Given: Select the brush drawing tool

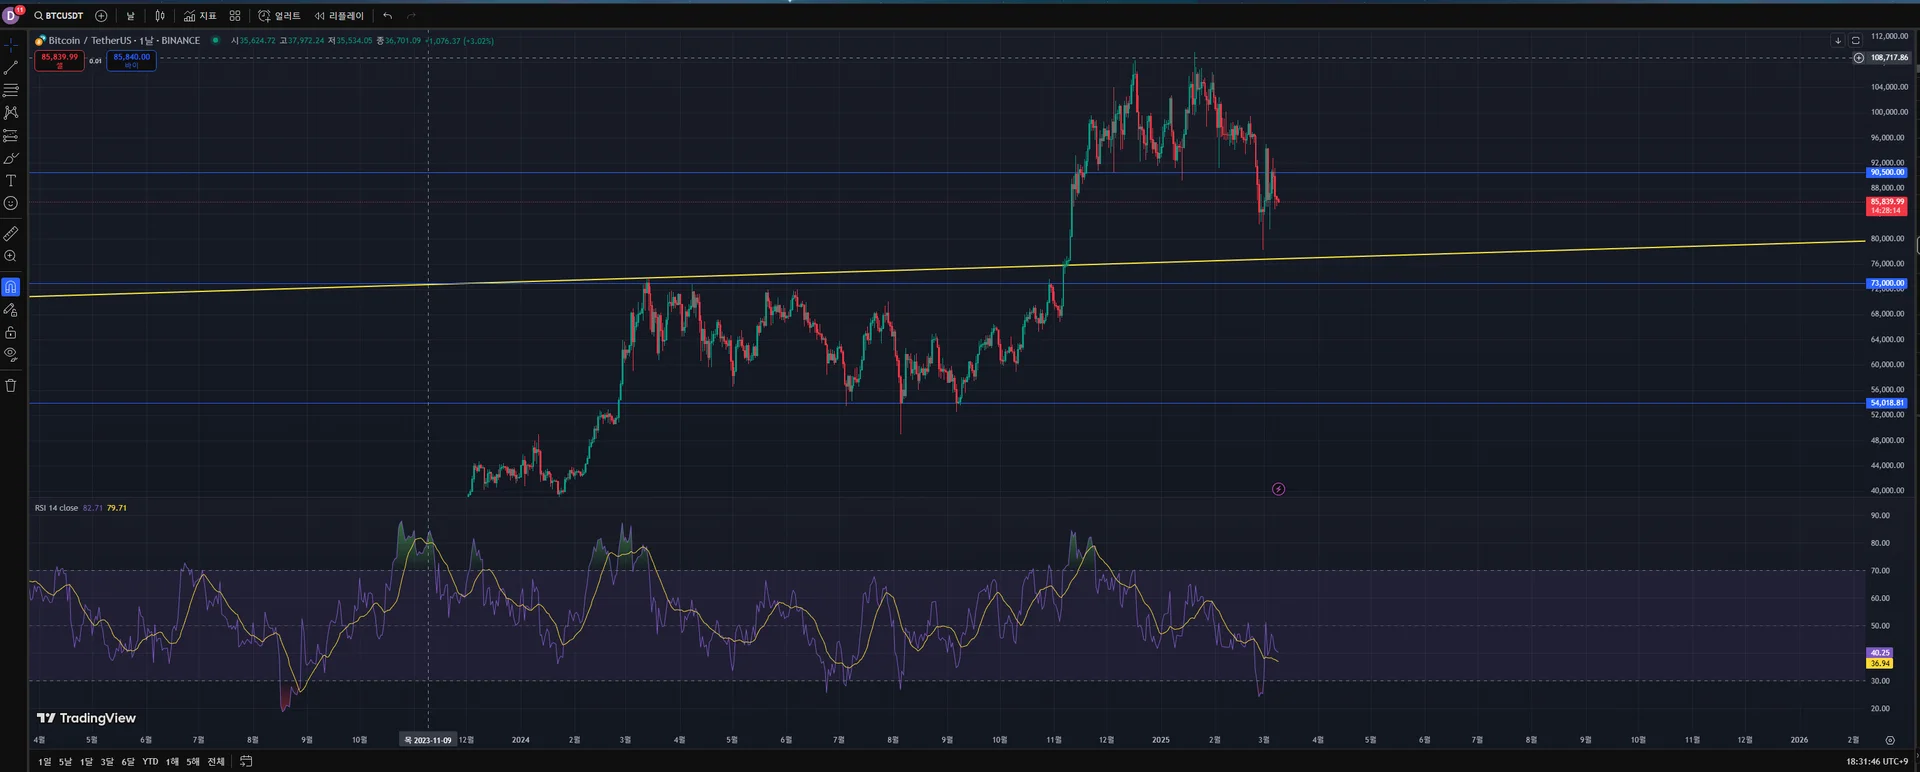Looking at the screenshot, I should click(x=11, y=158).
